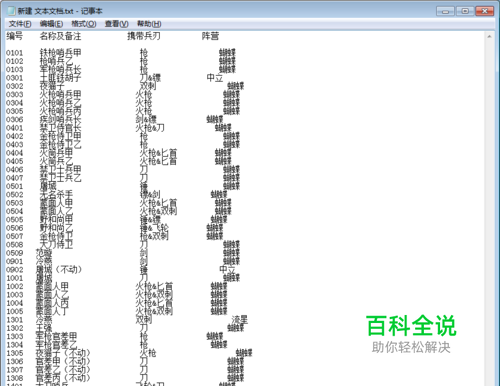Place cursor at row number 0501
Viewport: 500px width, 386px height.
click(15, 186)
